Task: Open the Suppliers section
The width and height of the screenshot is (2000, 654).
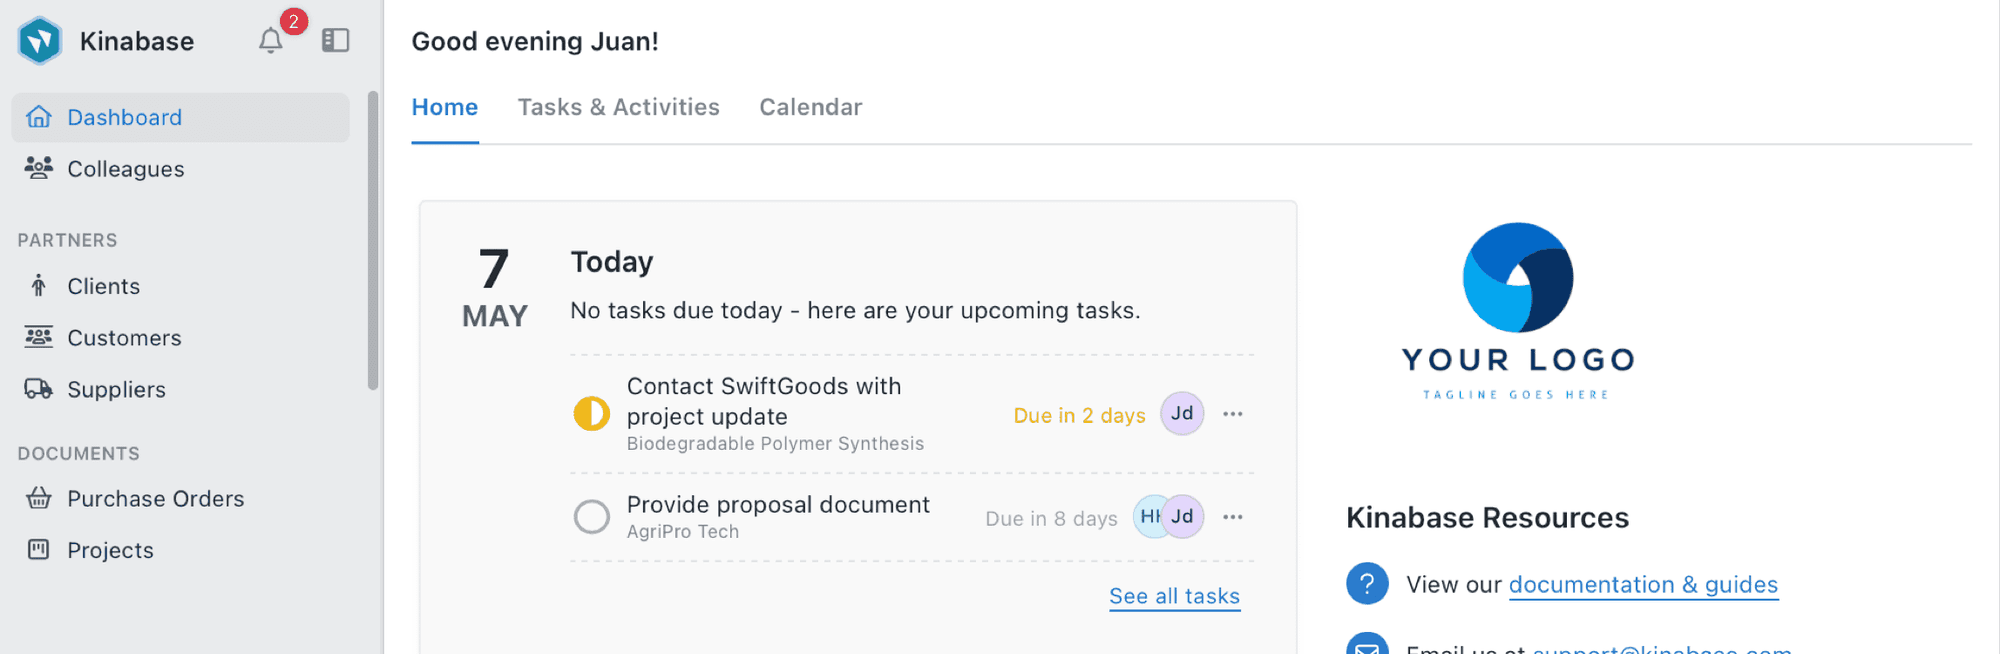Action: [116, 389]
